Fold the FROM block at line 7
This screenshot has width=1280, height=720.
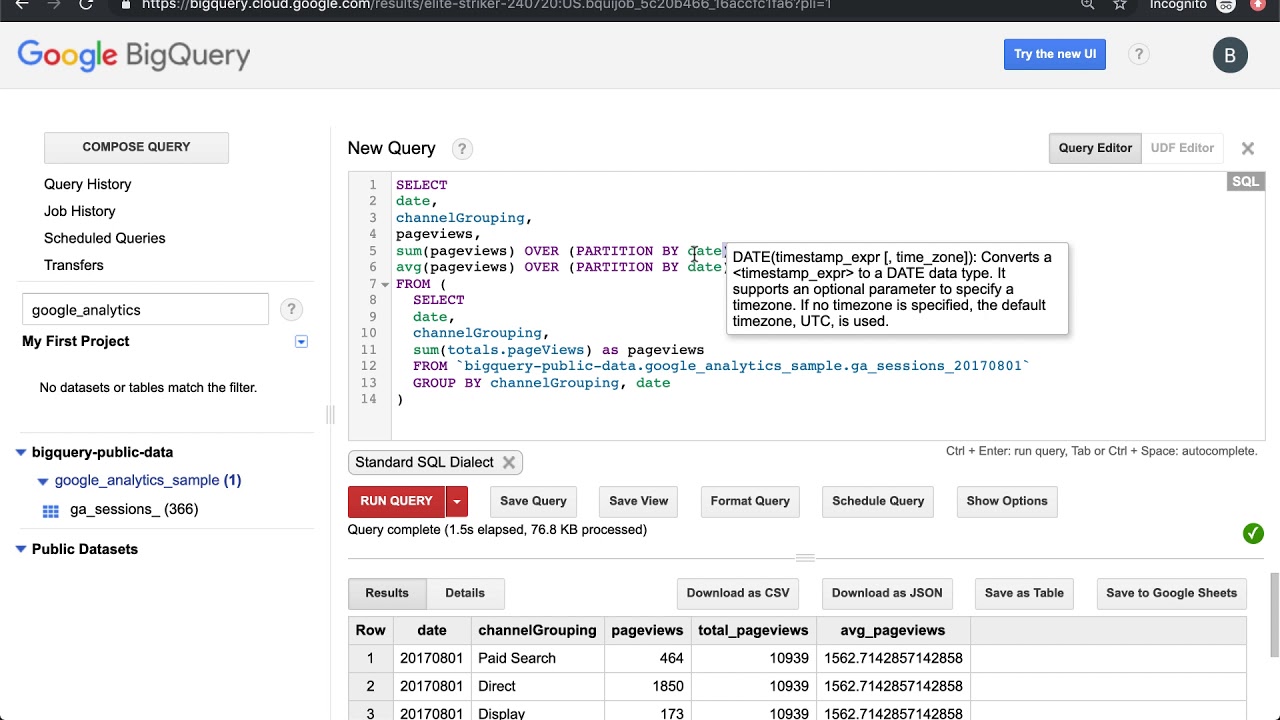(x=385, y=285)
